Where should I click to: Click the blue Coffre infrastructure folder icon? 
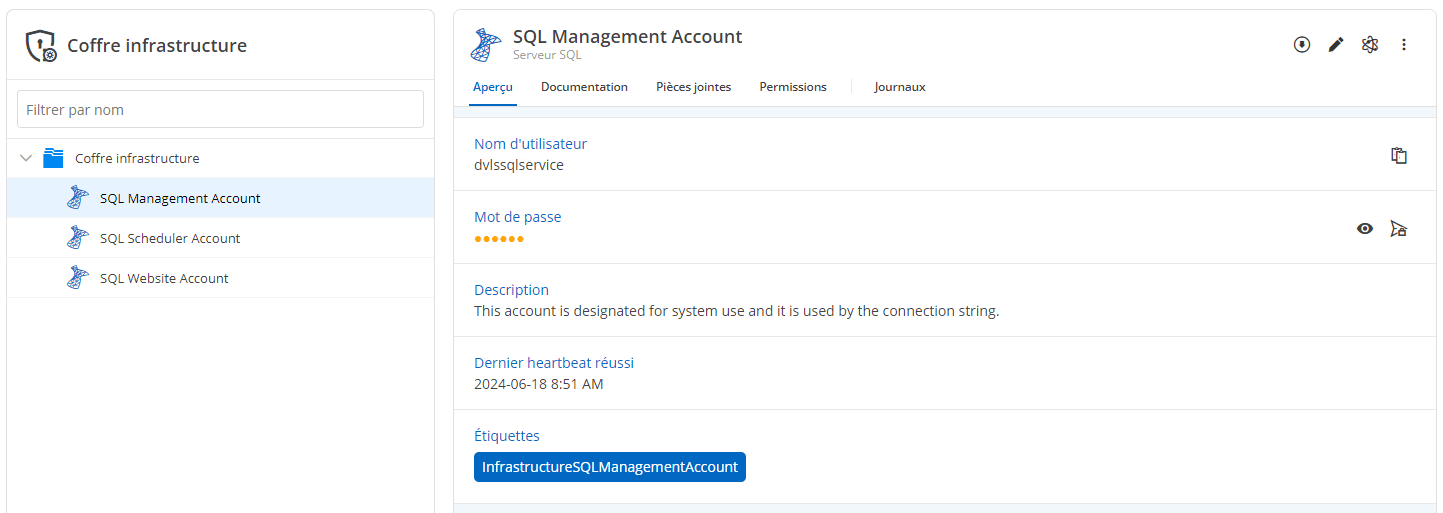(54, 158)
